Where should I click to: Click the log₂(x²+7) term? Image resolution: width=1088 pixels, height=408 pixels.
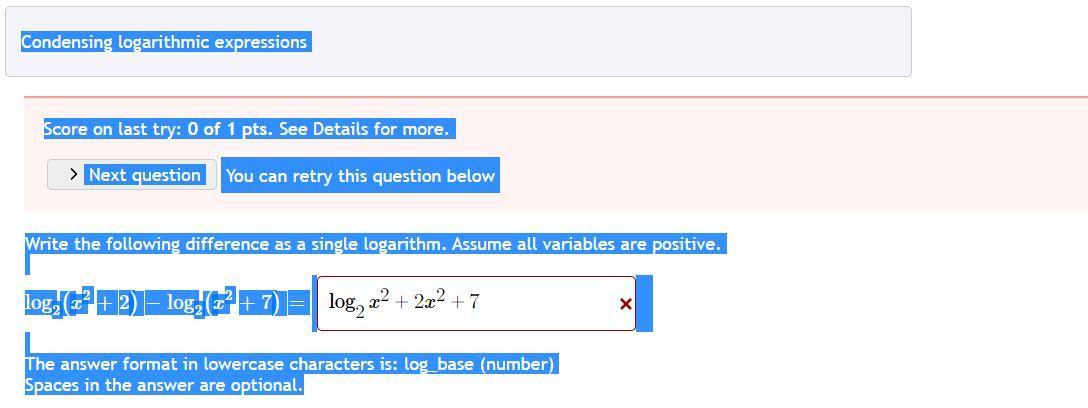click(x=222, y=303)
